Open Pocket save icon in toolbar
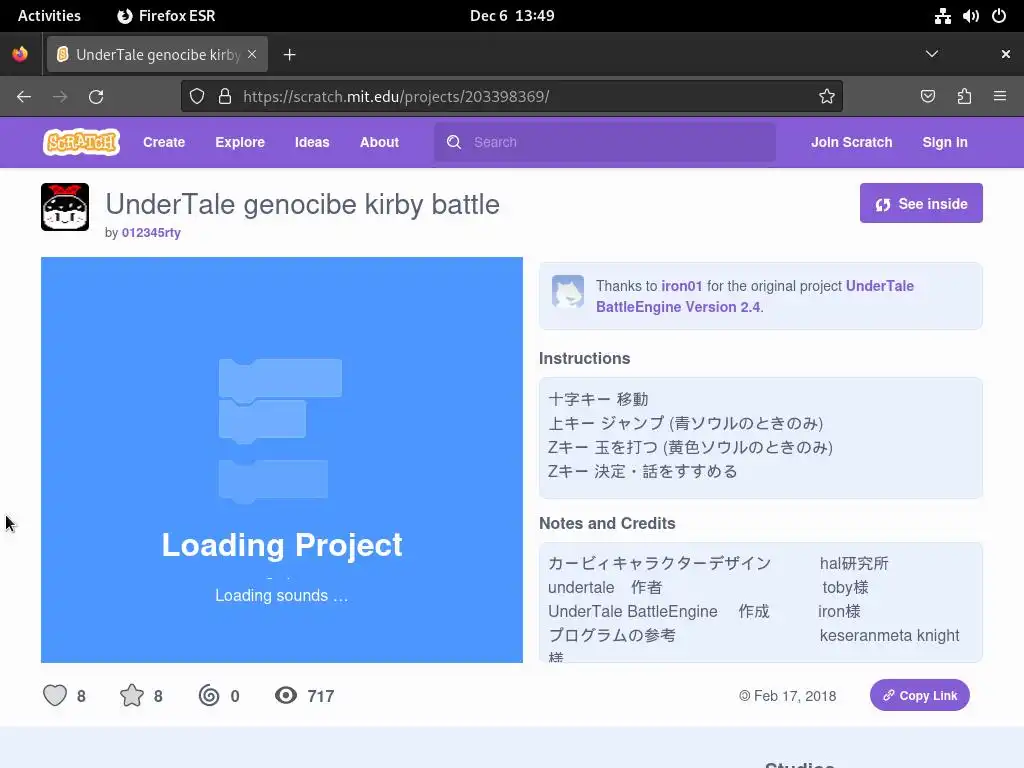The image size is (1024, 768). coord(928,97)
